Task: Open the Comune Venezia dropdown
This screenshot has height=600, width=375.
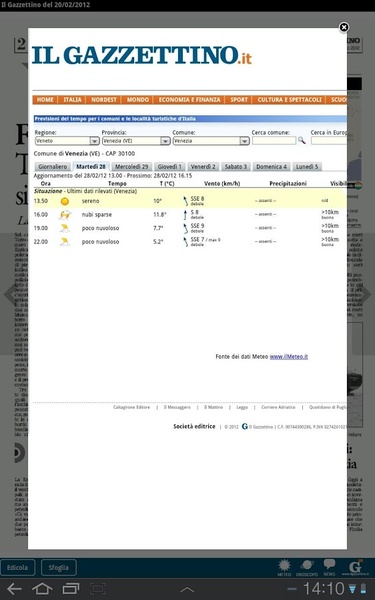Action: coord(211,141)
